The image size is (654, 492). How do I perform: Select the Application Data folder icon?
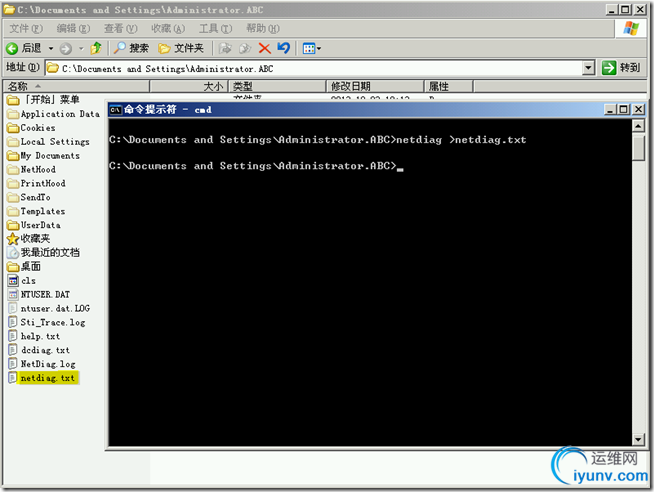pyautogui.click(x=13, y=114)
